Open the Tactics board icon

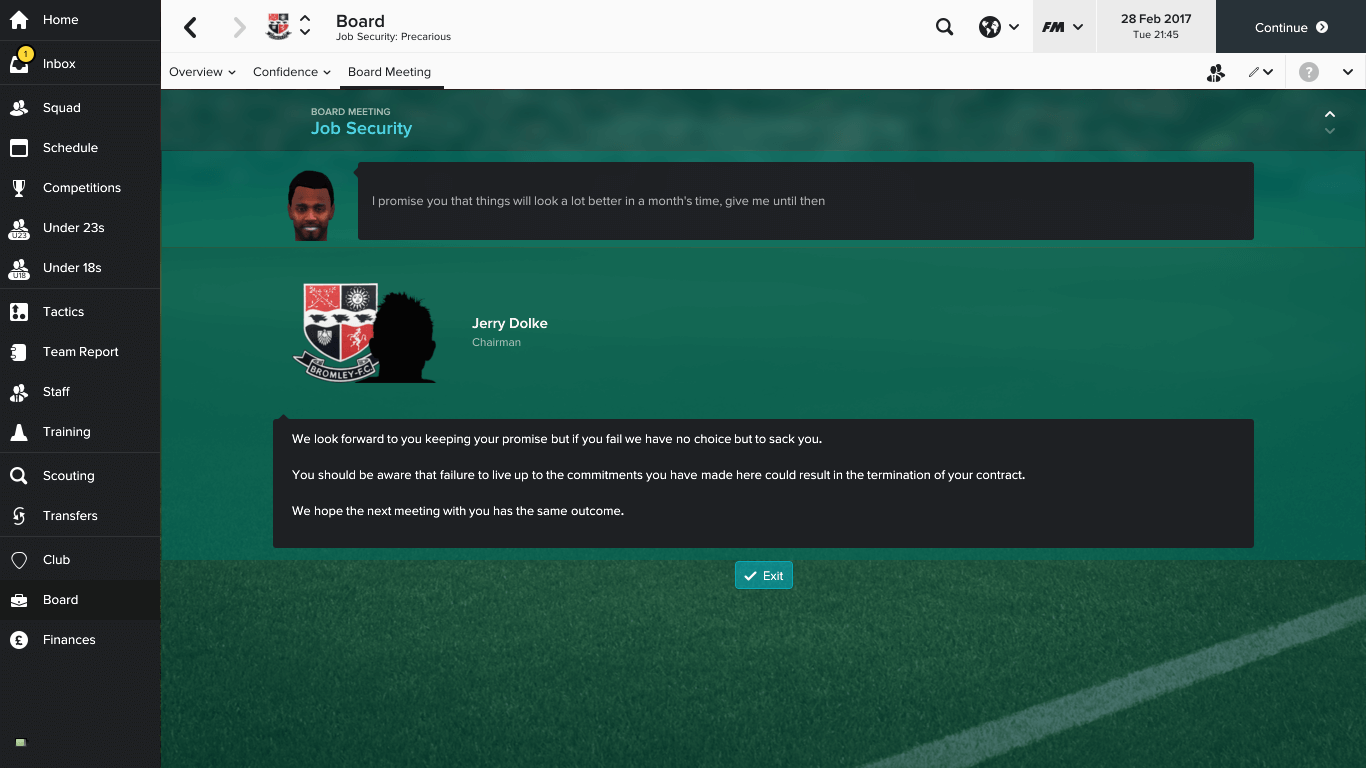(19, 312)
